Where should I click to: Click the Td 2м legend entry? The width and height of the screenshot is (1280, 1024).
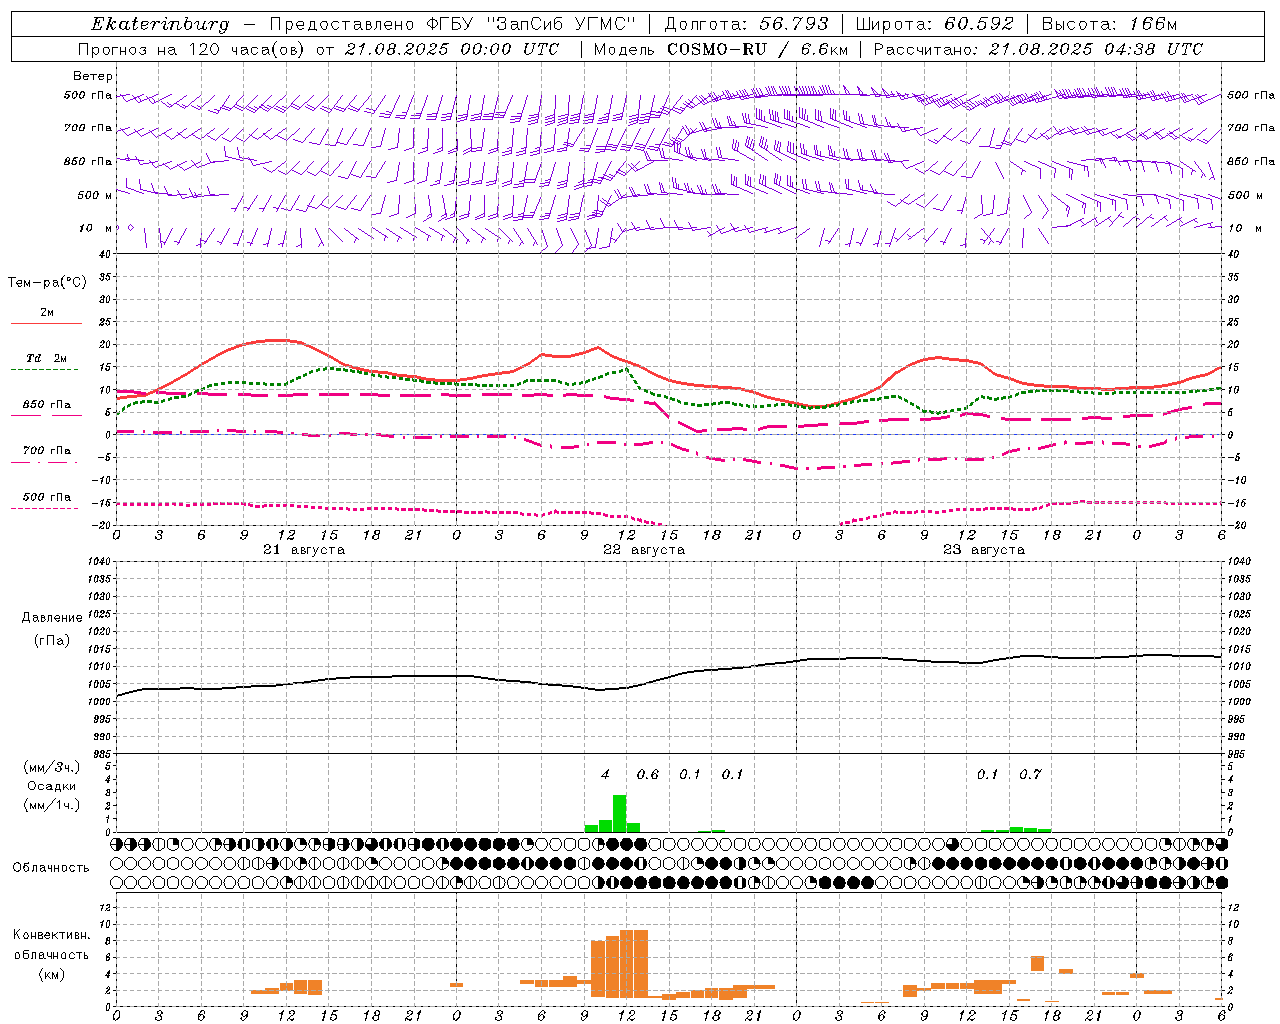click(46, 358)
